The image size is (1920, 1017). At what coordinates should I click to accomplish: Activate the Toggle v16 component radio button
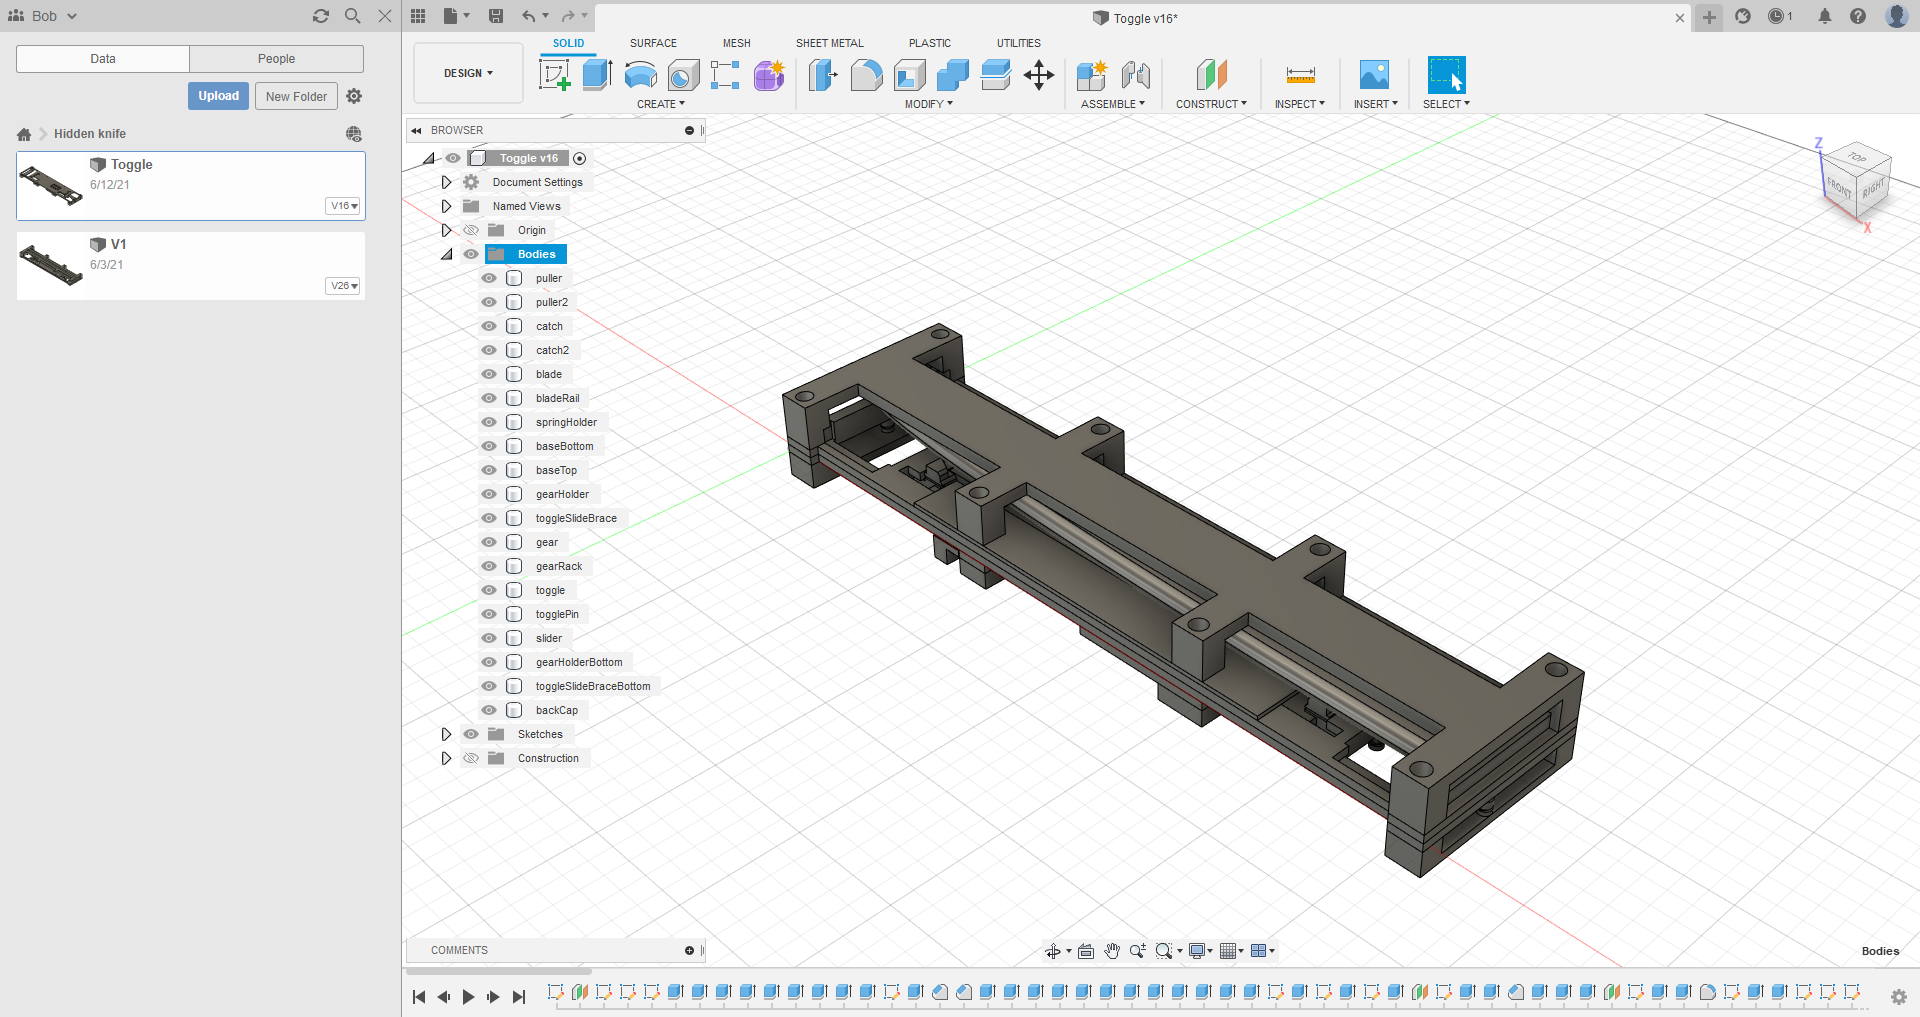coord(580,158)
